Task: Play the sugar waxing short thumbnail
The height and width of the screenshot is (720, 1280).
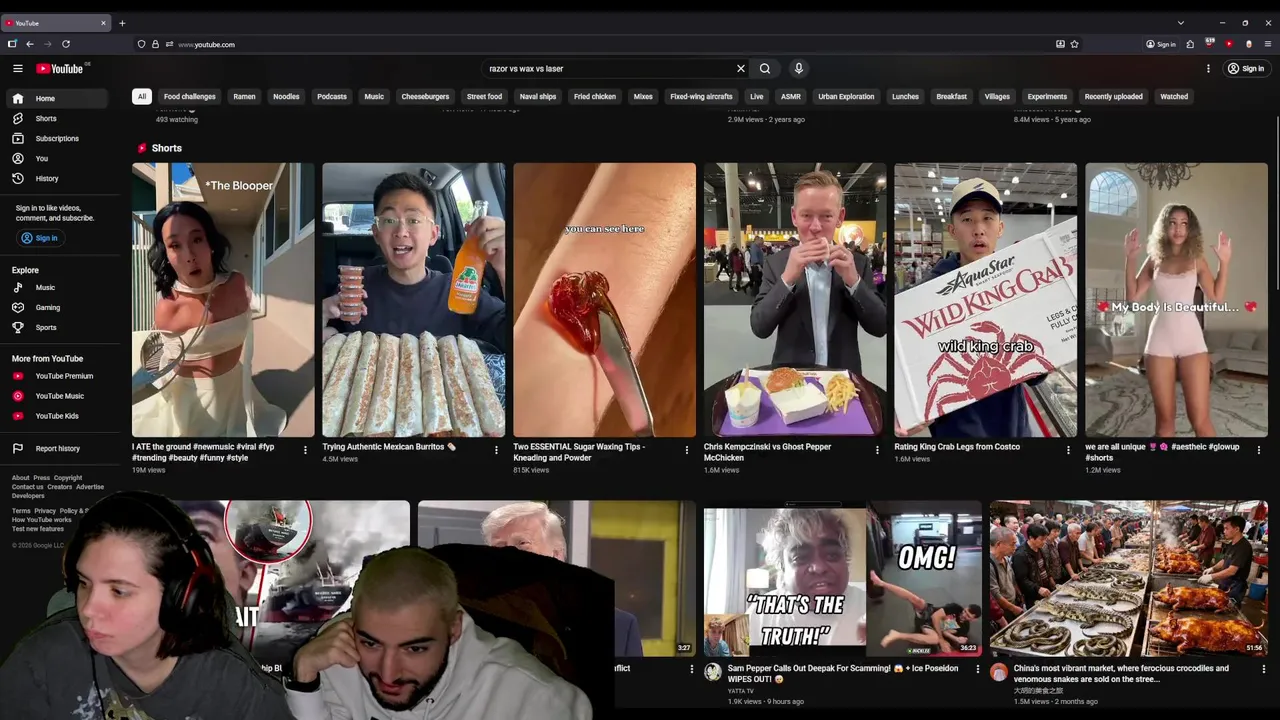Action: point(604,300)
